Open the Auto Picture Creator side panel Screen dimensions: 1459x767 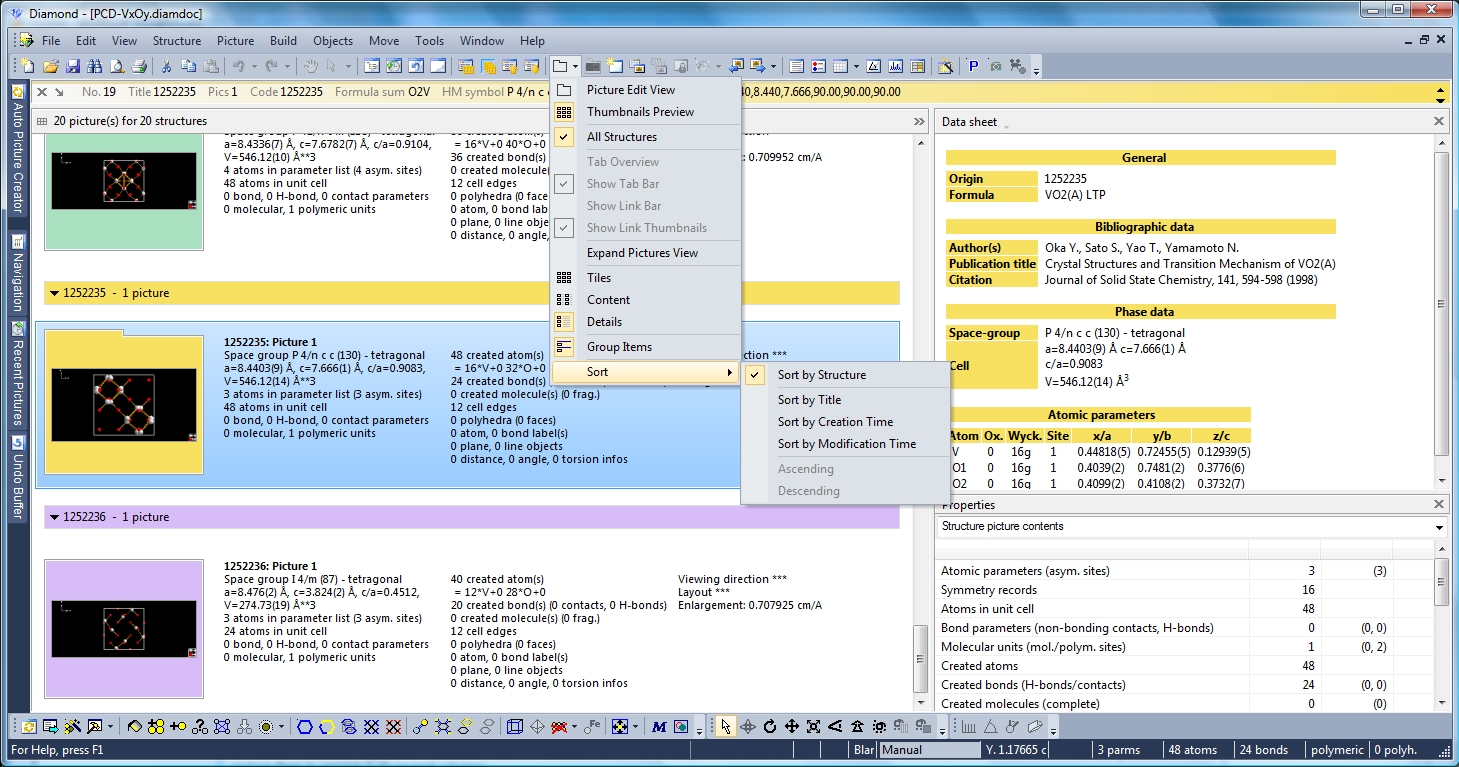pyautogui.click(x=17, y=150)
